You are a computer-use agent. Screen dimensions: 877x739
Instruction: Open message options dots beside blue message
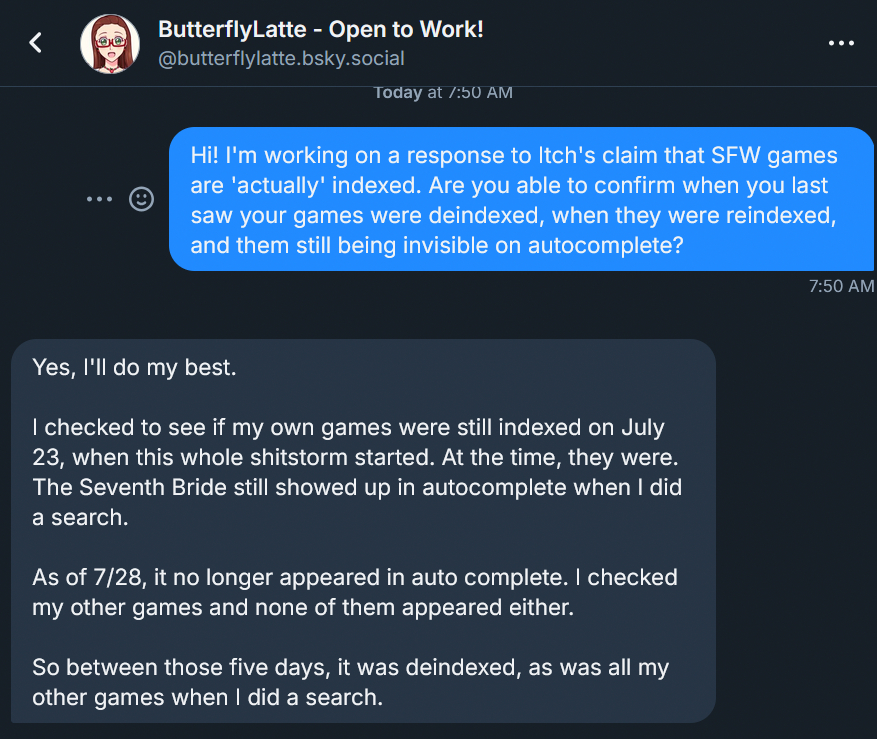tap(99, 199)
